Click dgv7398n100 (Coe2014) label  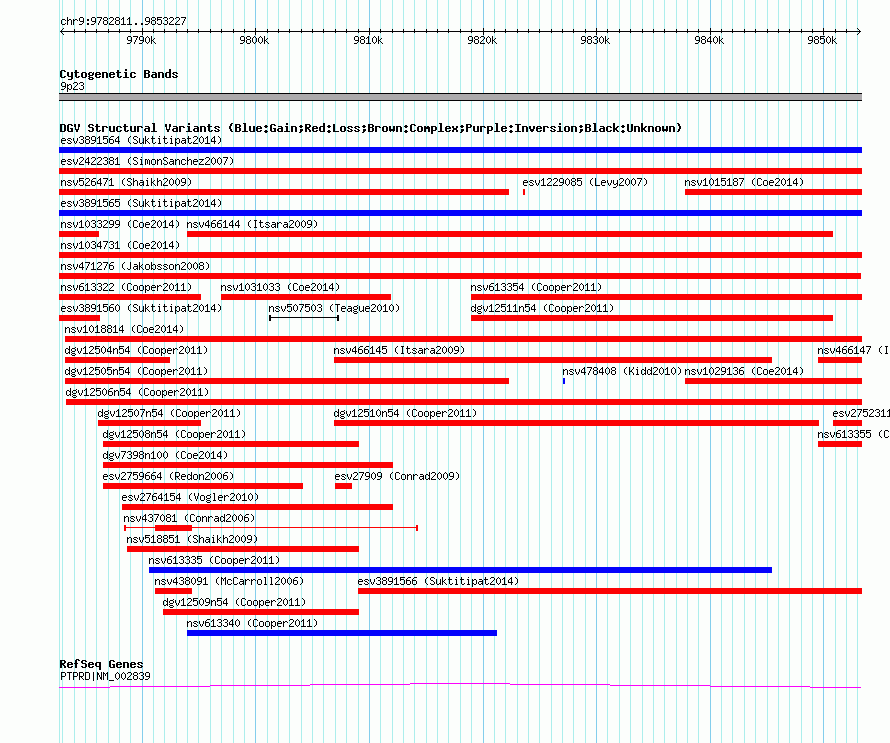coord(165,455)
